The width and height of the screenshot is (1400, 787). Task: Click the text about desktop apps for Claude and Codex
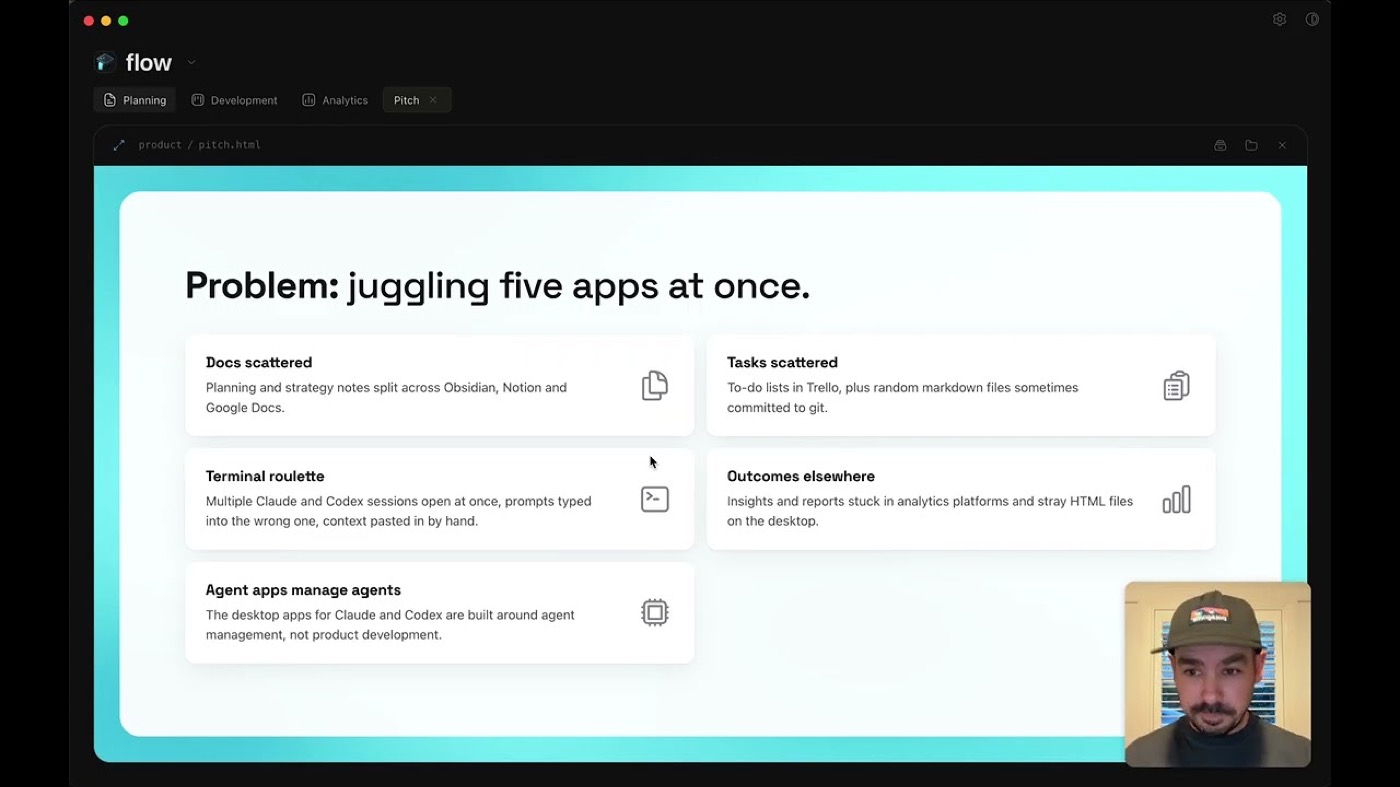[390, 625]
